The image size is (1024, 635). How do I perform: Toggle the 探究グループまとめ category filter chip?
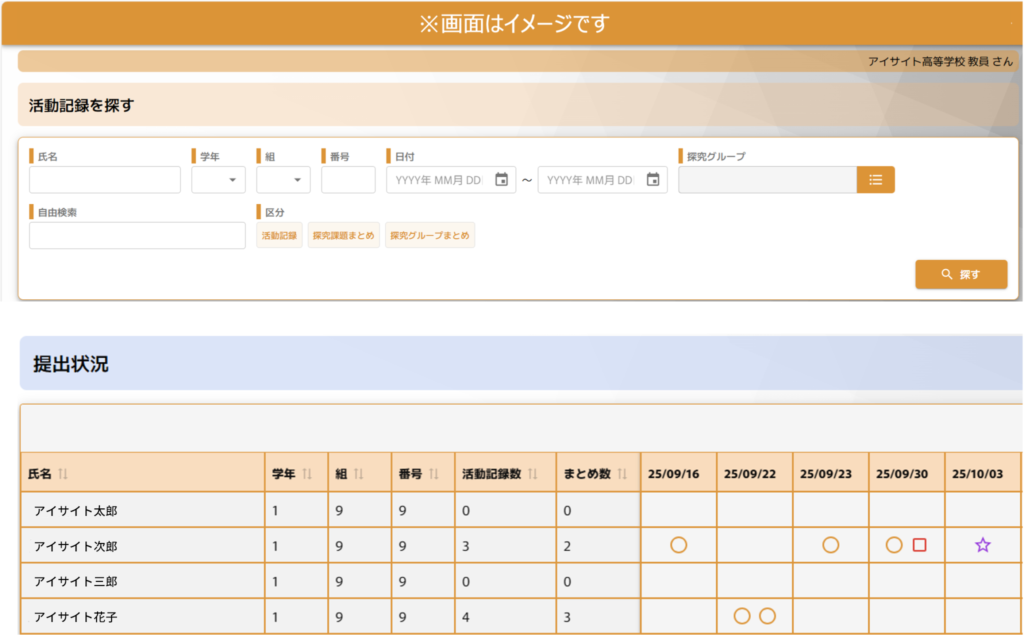coord(430,236)
